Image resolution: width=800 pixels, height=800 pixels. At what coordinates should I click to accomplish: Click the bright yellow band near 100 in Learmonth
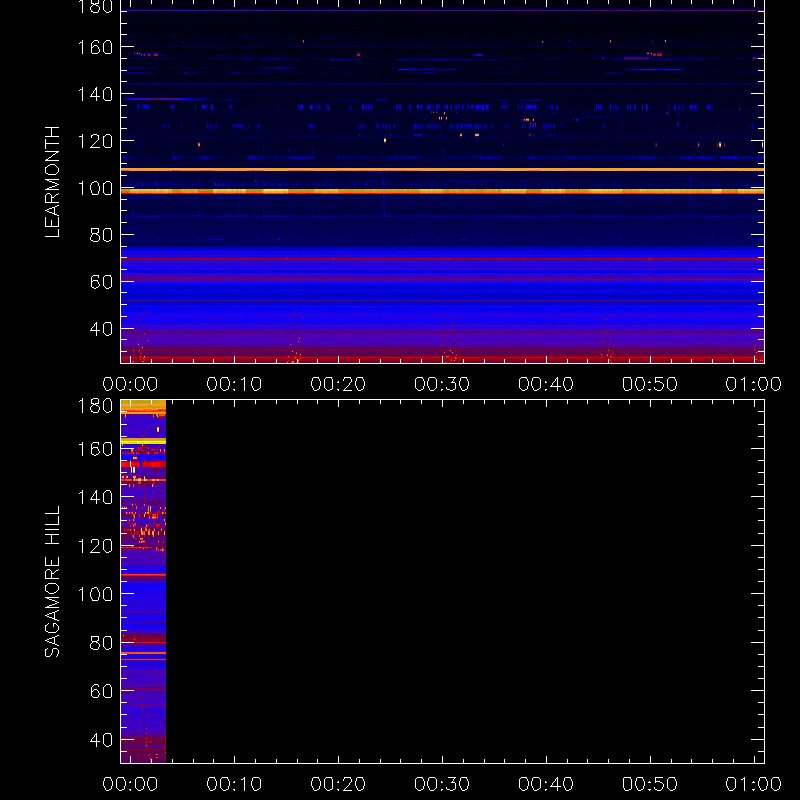point(442,191)
